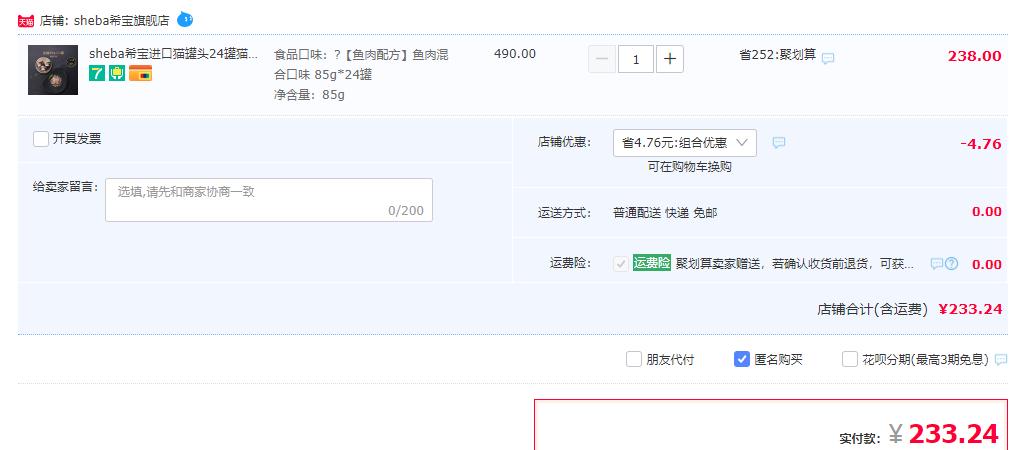
Task: Click the question mark help icon for 运费险
Action: (951, 264)
